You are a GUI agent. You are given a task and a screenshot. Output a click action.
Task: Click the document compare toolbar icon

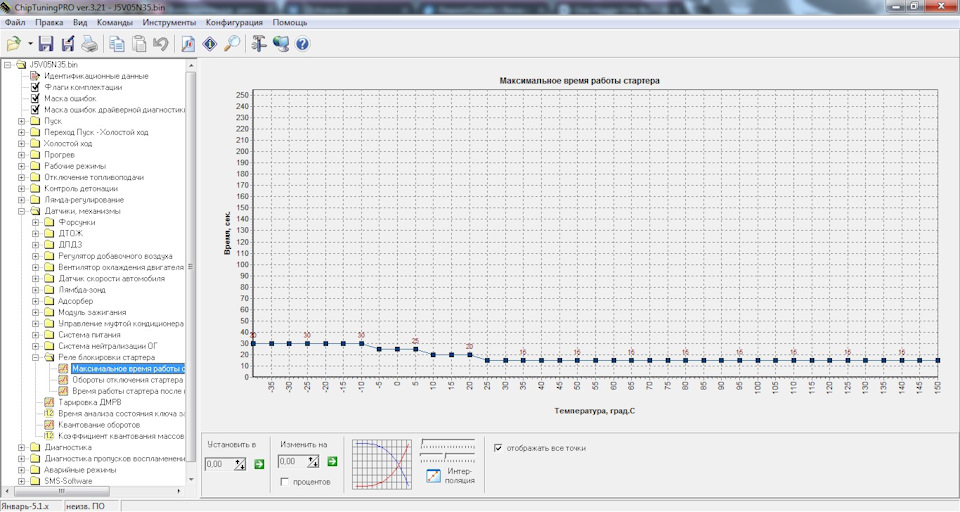pyautogui.click(x=188, y=44)
